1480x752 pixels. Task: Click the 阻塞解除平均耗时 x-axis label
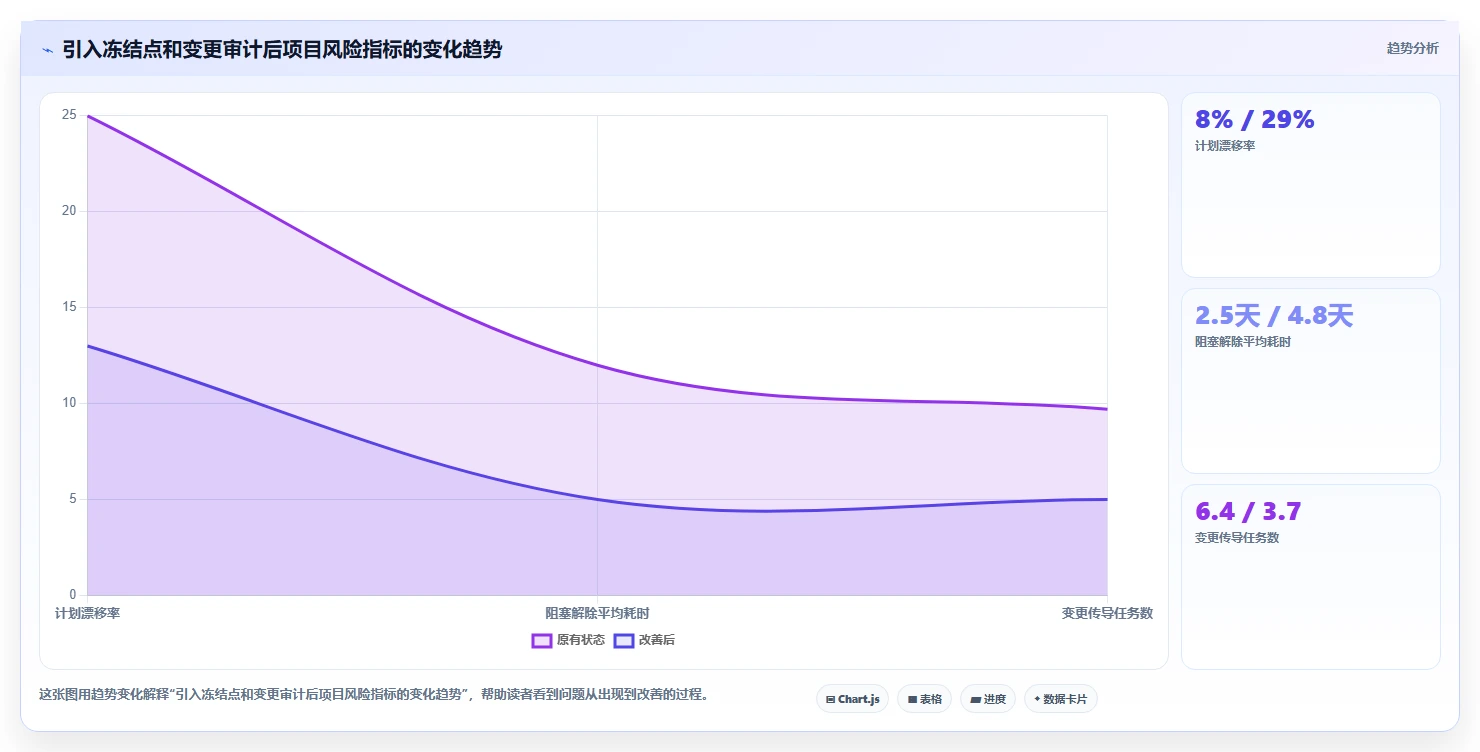point(597,613)
